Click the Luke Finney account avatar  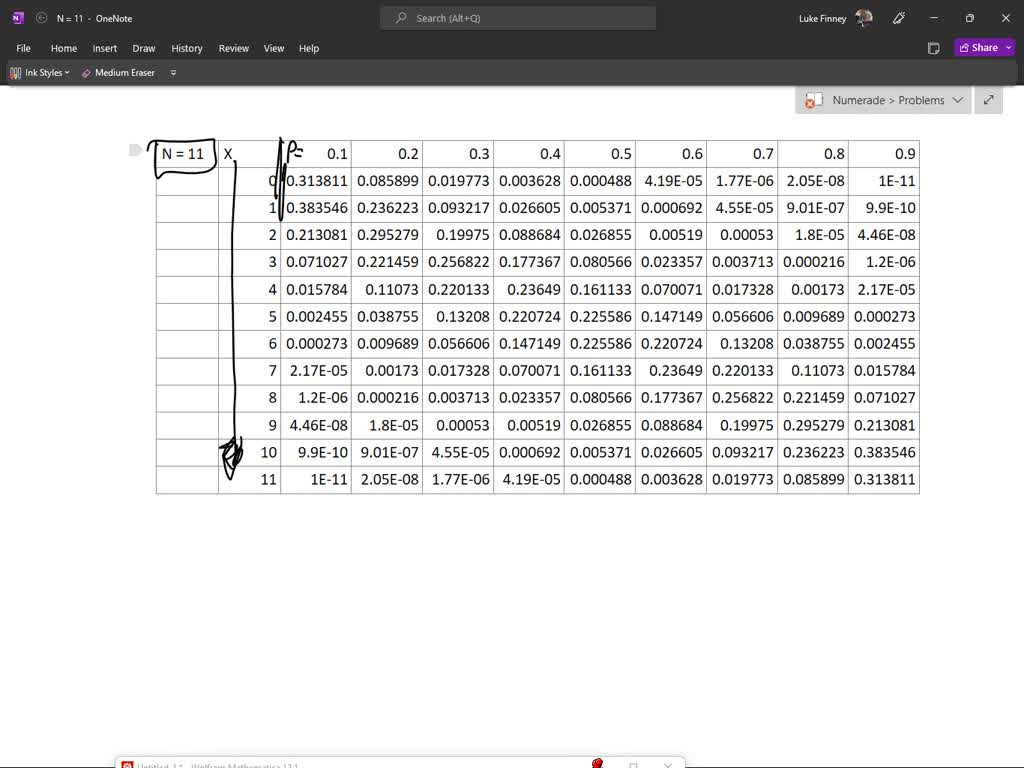(862, 18)
